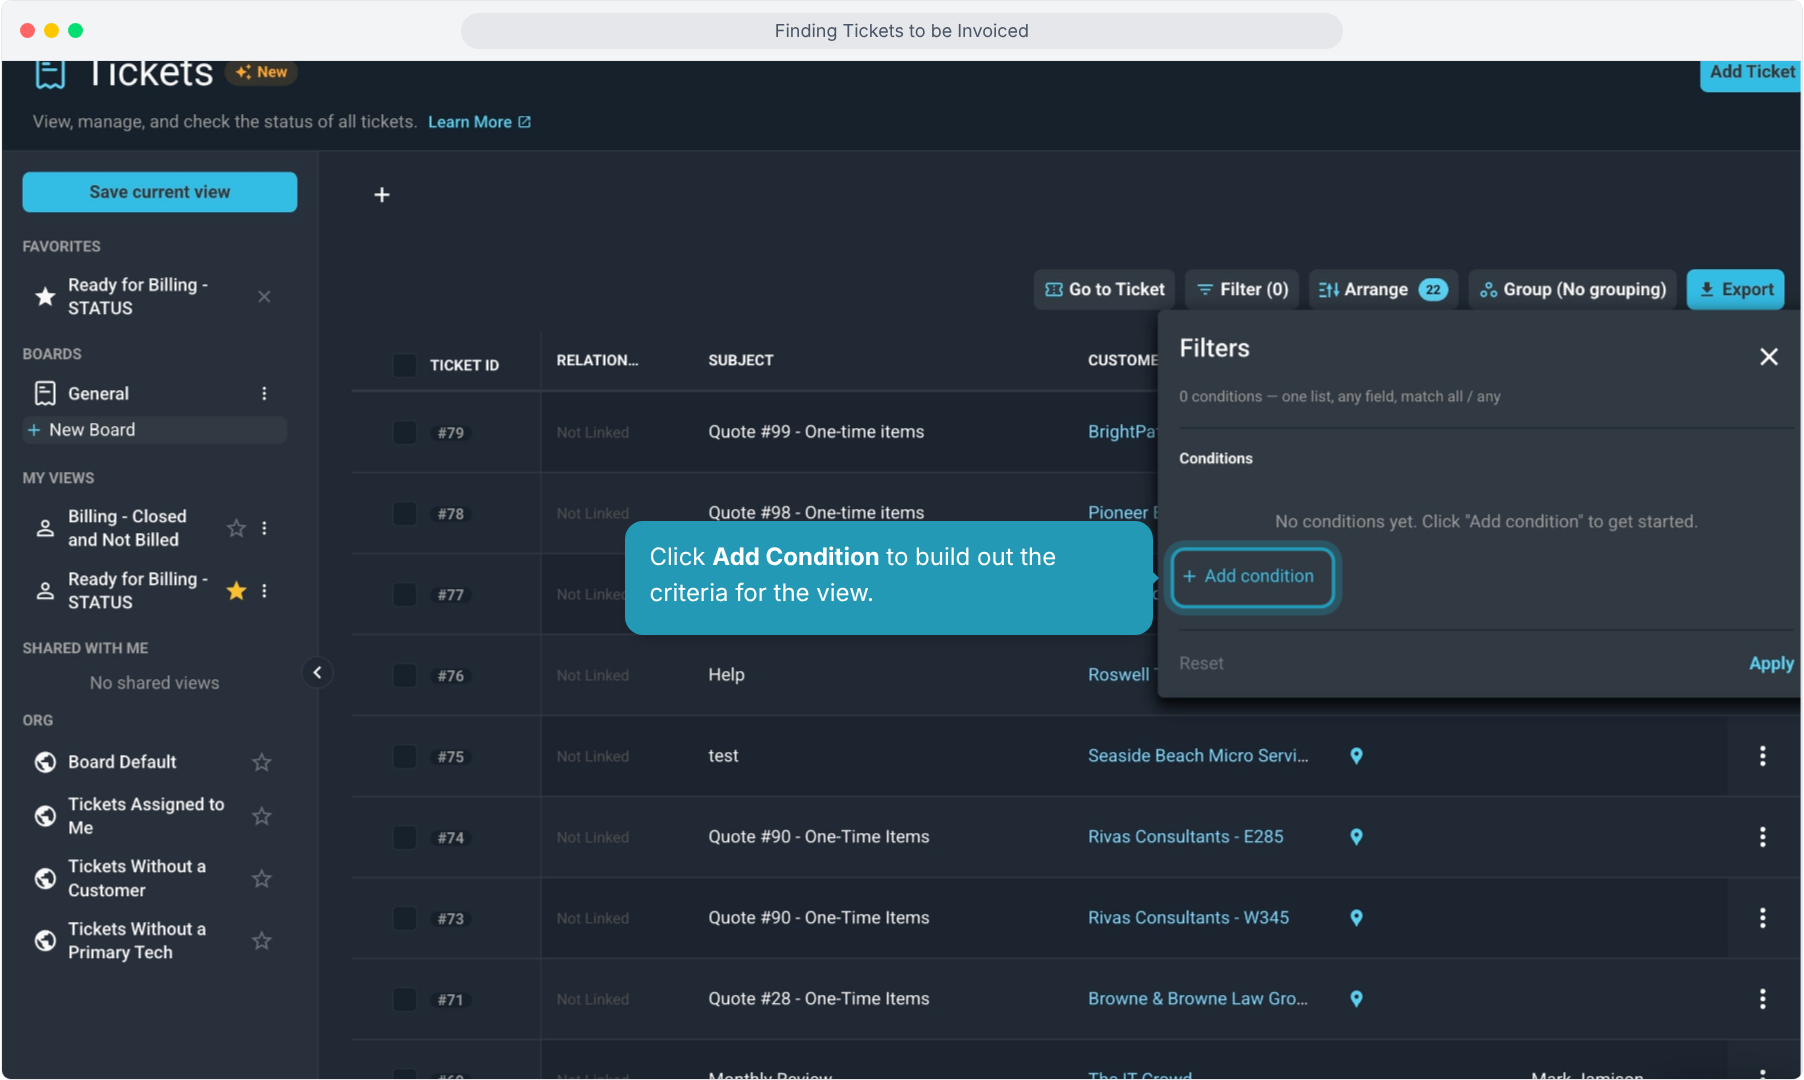Open the Learn More link

pos(479,122)
